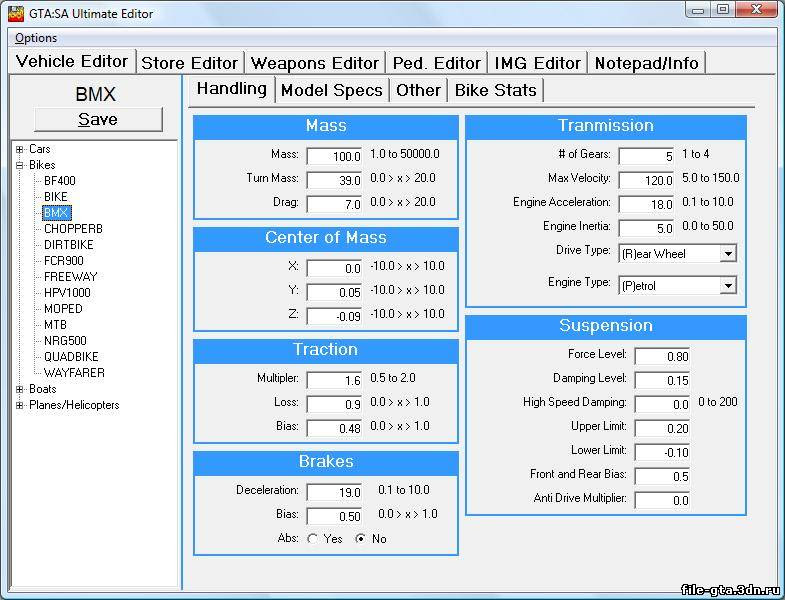Click the Bikes tree label

[42, 165]
